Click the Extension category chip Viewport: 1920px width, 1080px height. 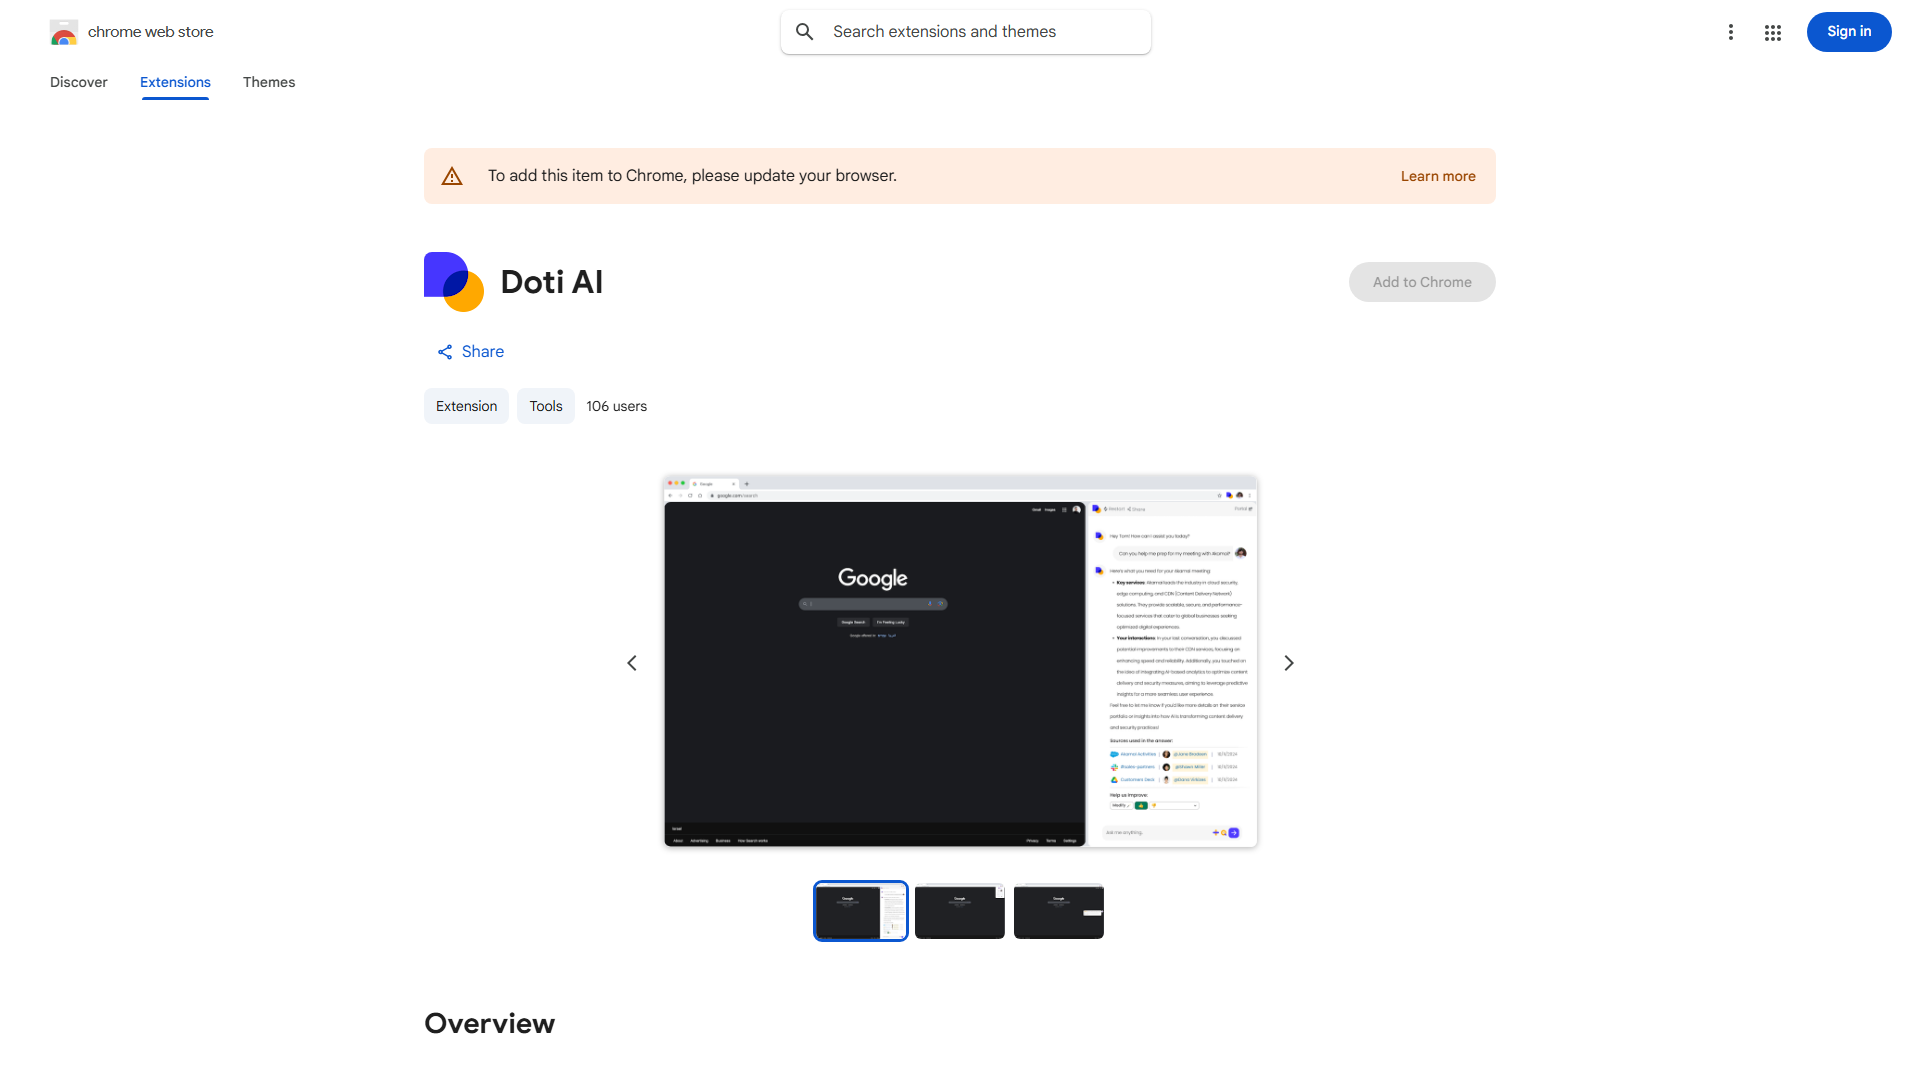pos(466,406)
